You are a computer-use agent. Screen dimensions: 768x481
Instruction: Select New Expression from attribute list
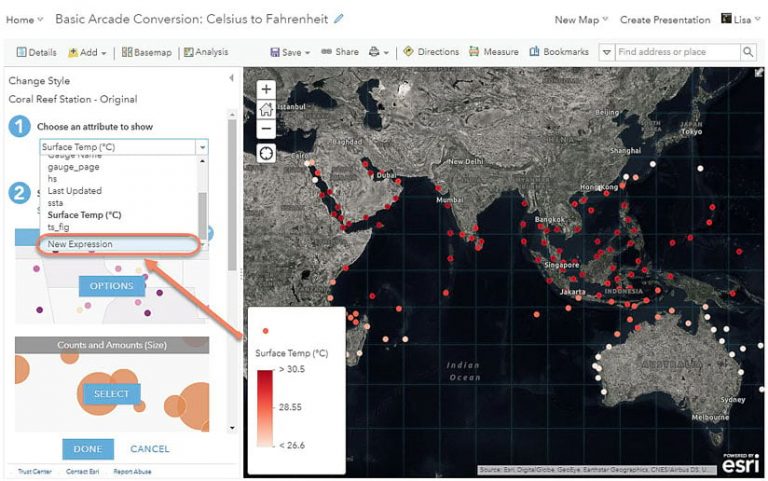click(x=119, y=244)
